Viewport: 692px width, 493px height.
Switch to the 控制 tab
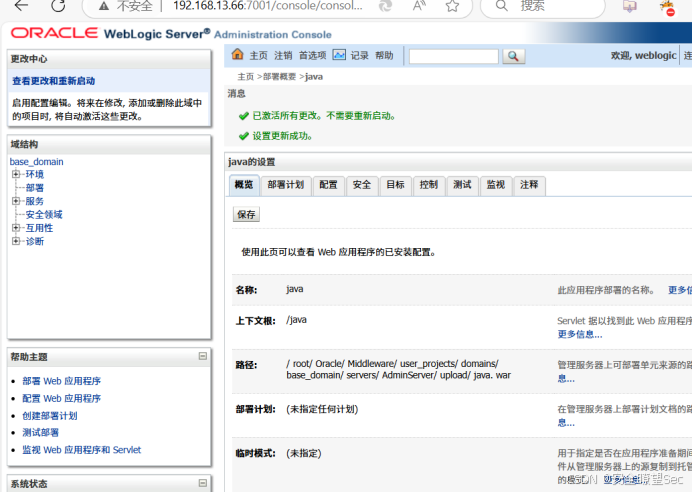(x=429, y=185)
